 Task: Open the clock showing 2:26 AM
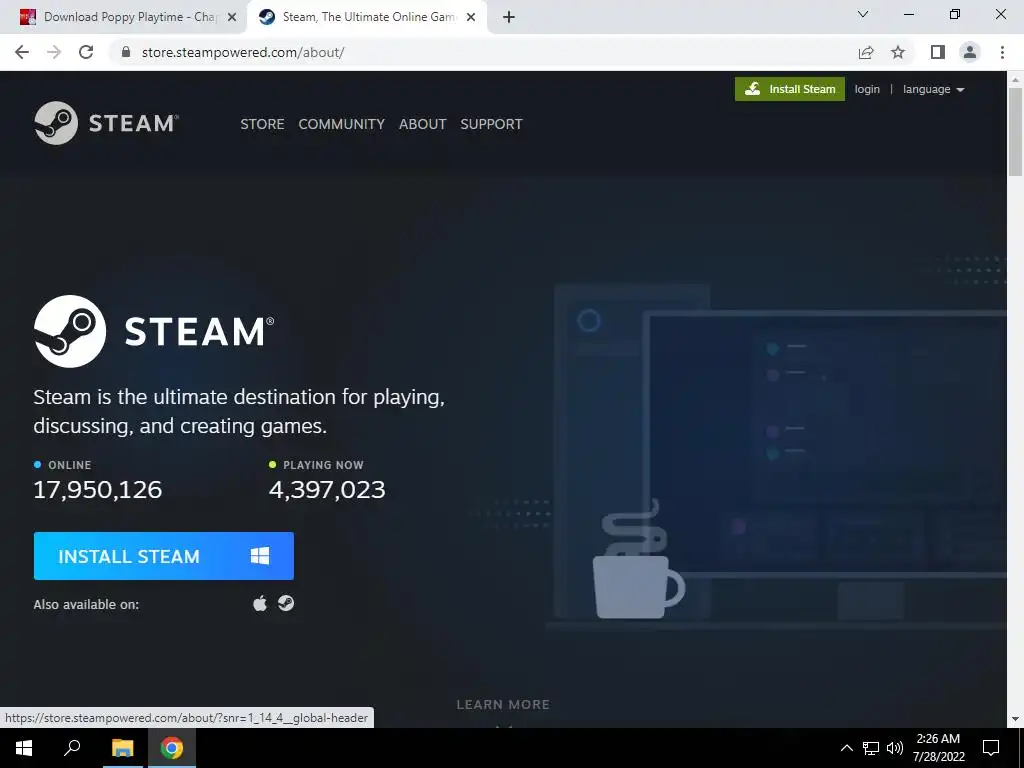938,748
